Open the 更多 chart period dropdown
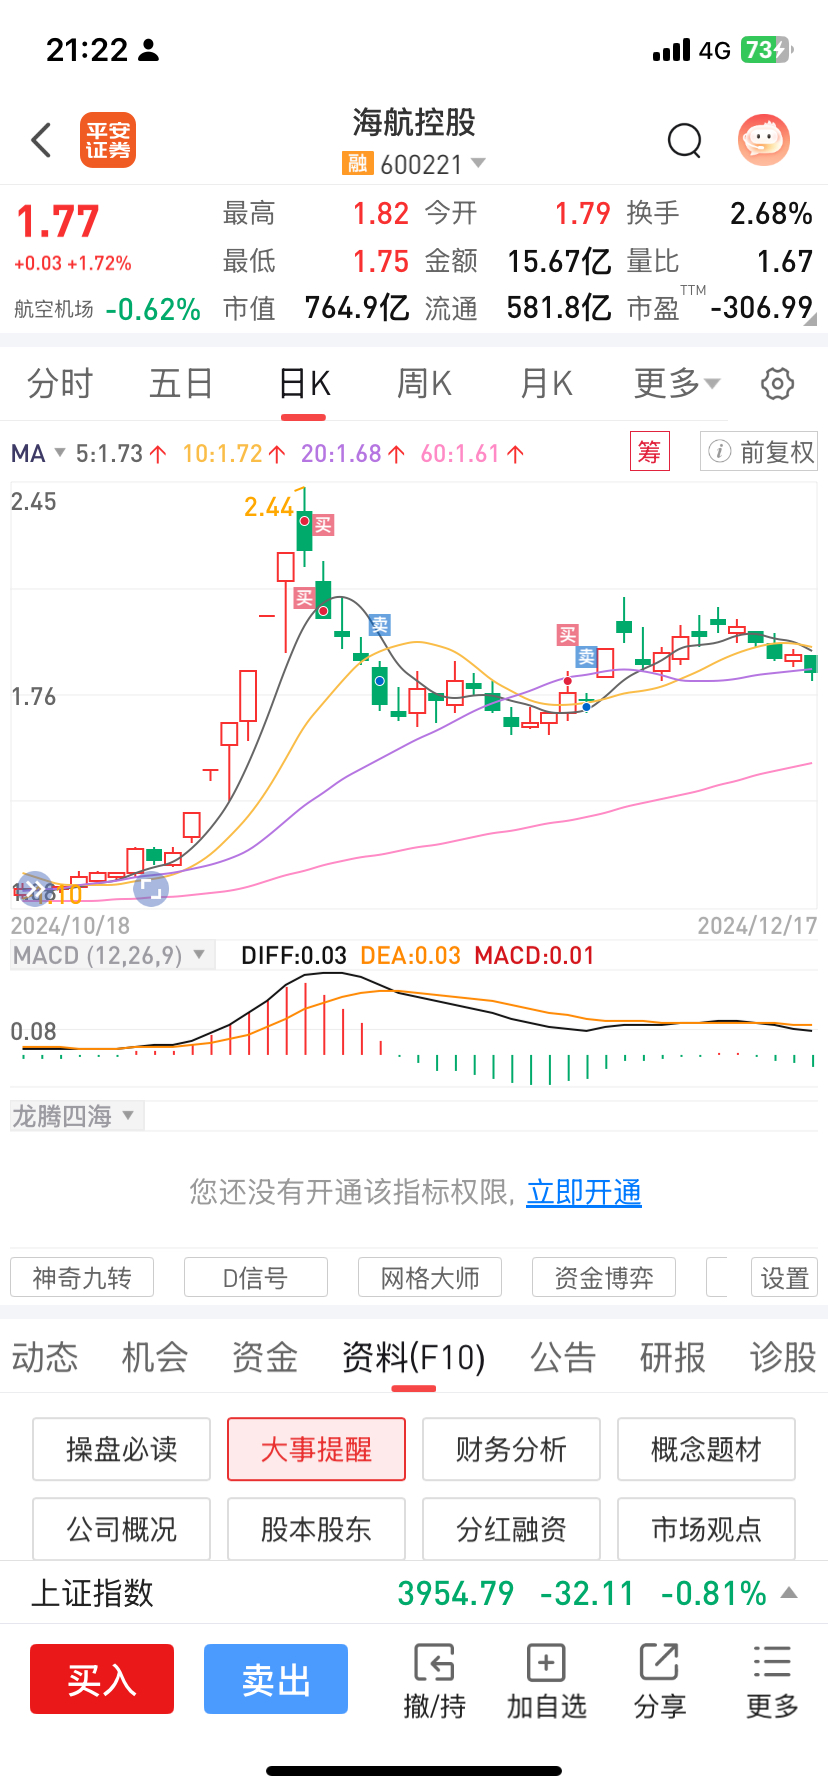The width and height of the screenshot is (828, 1792). click(x=677, y=383)
